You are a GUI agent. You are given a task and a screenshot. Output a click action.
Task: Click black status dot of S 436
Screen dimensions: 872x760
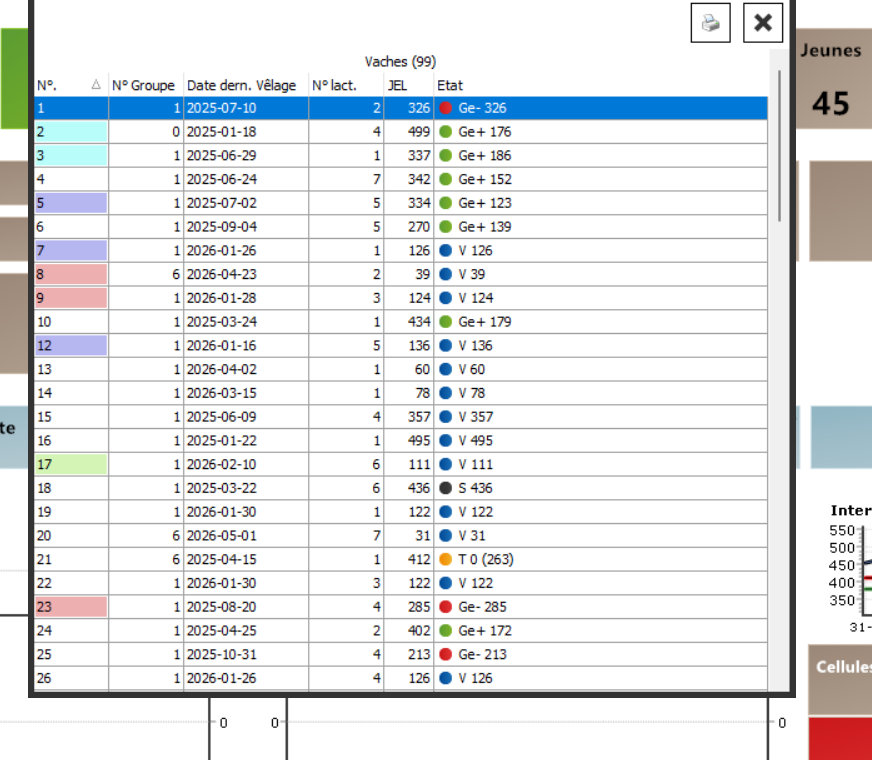coord(445,488)
